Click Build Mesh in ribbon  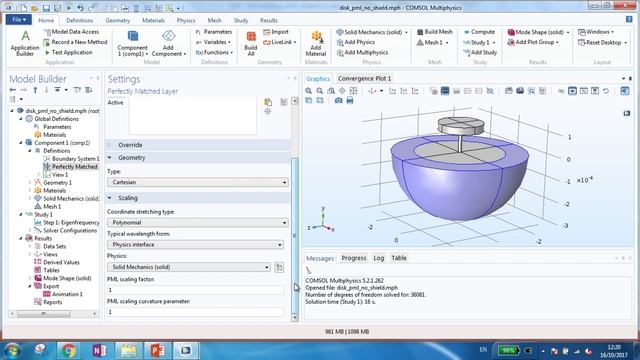point(435,32)
